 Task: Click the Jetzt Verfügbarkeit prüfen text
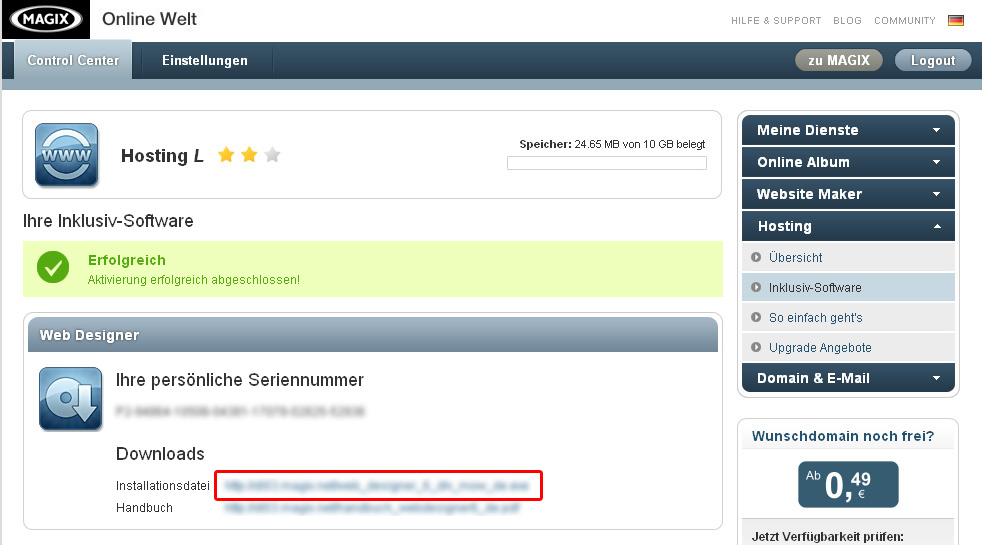(x=827, y=537)
